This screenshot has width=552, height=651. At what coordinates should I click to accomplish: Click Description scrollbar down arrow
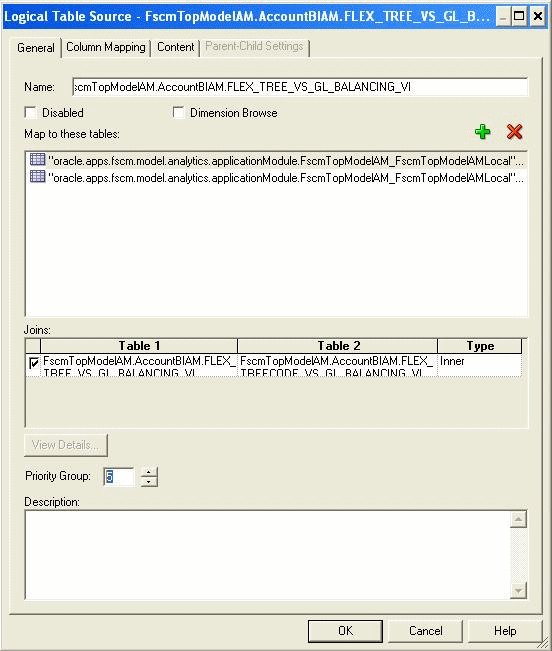[518, 590]
